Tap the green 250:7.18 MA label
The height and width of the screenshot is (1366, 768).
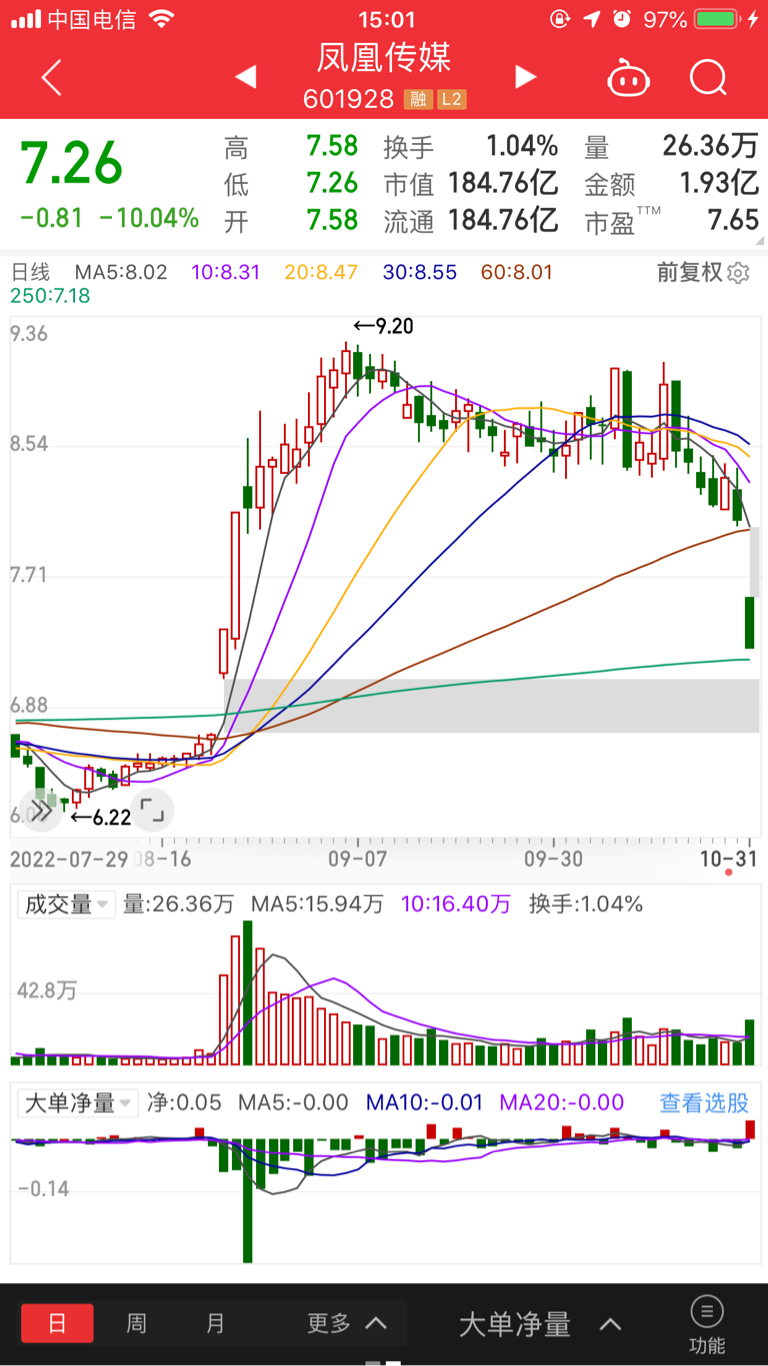[50, 295]
